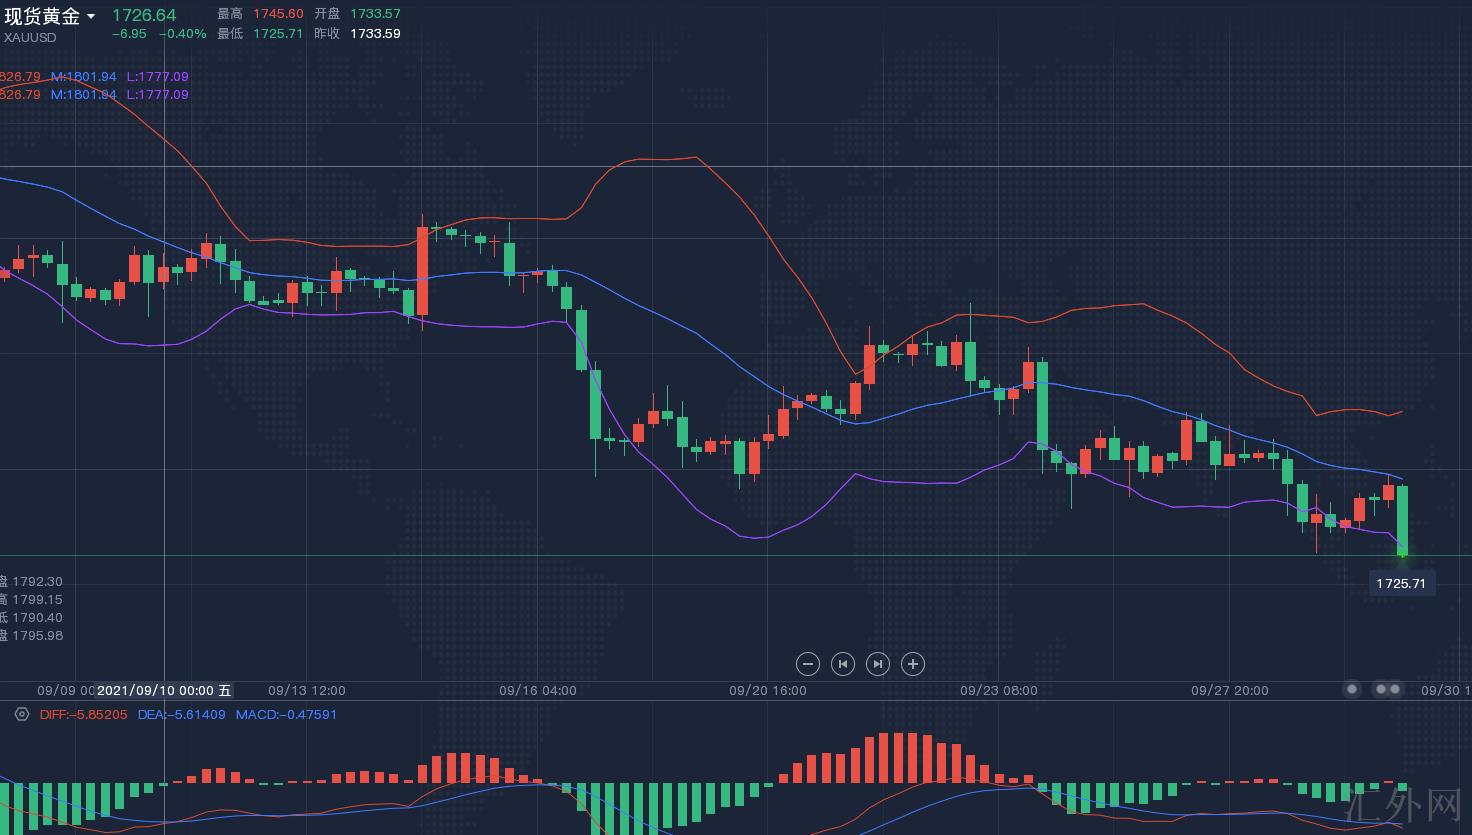Viewport: 1472px width, 835px height.
Task: Zoom in the chart with plus button
Action: pos(913,664)
